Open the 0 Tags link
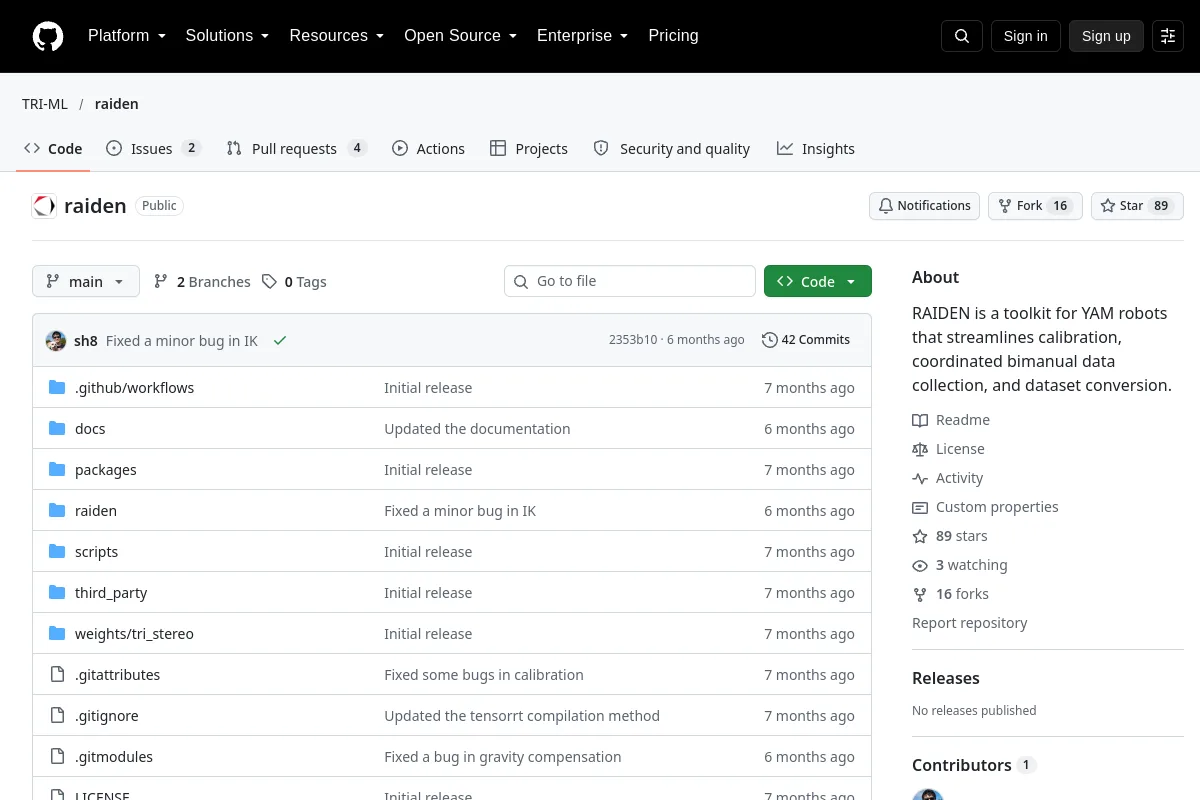Screen dimensions: 1200x800 pos(294,281)
